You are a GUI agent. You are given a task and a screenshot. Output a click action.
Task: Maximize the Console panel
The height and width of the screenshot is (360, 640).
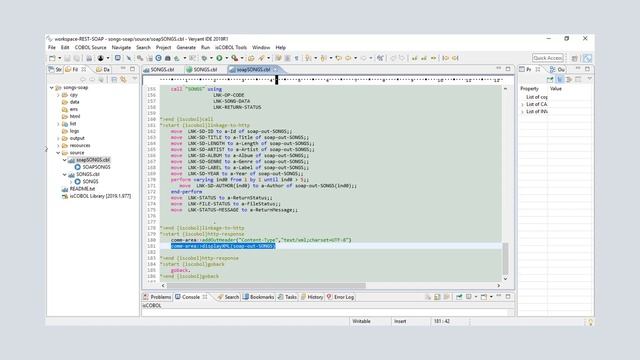[508, 297]
